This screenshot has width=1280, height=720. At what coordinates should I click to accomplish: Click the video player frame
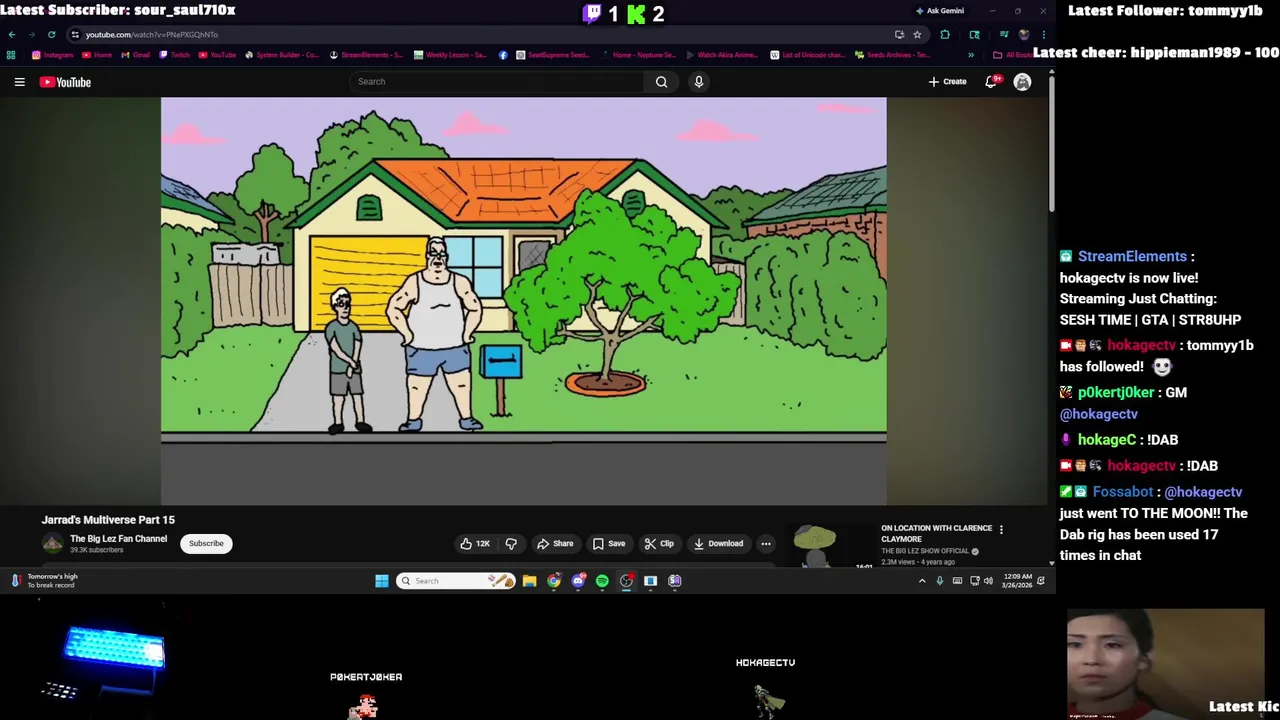(523, 301)
